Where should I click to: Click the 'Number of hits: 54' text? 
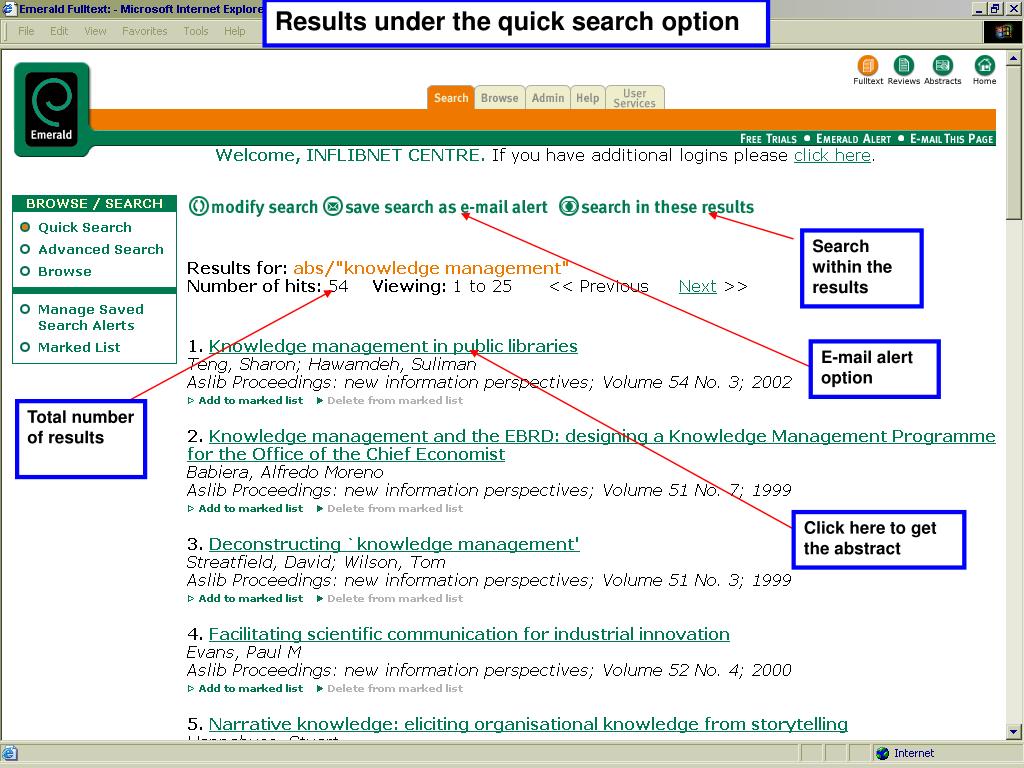pos(268,286)
